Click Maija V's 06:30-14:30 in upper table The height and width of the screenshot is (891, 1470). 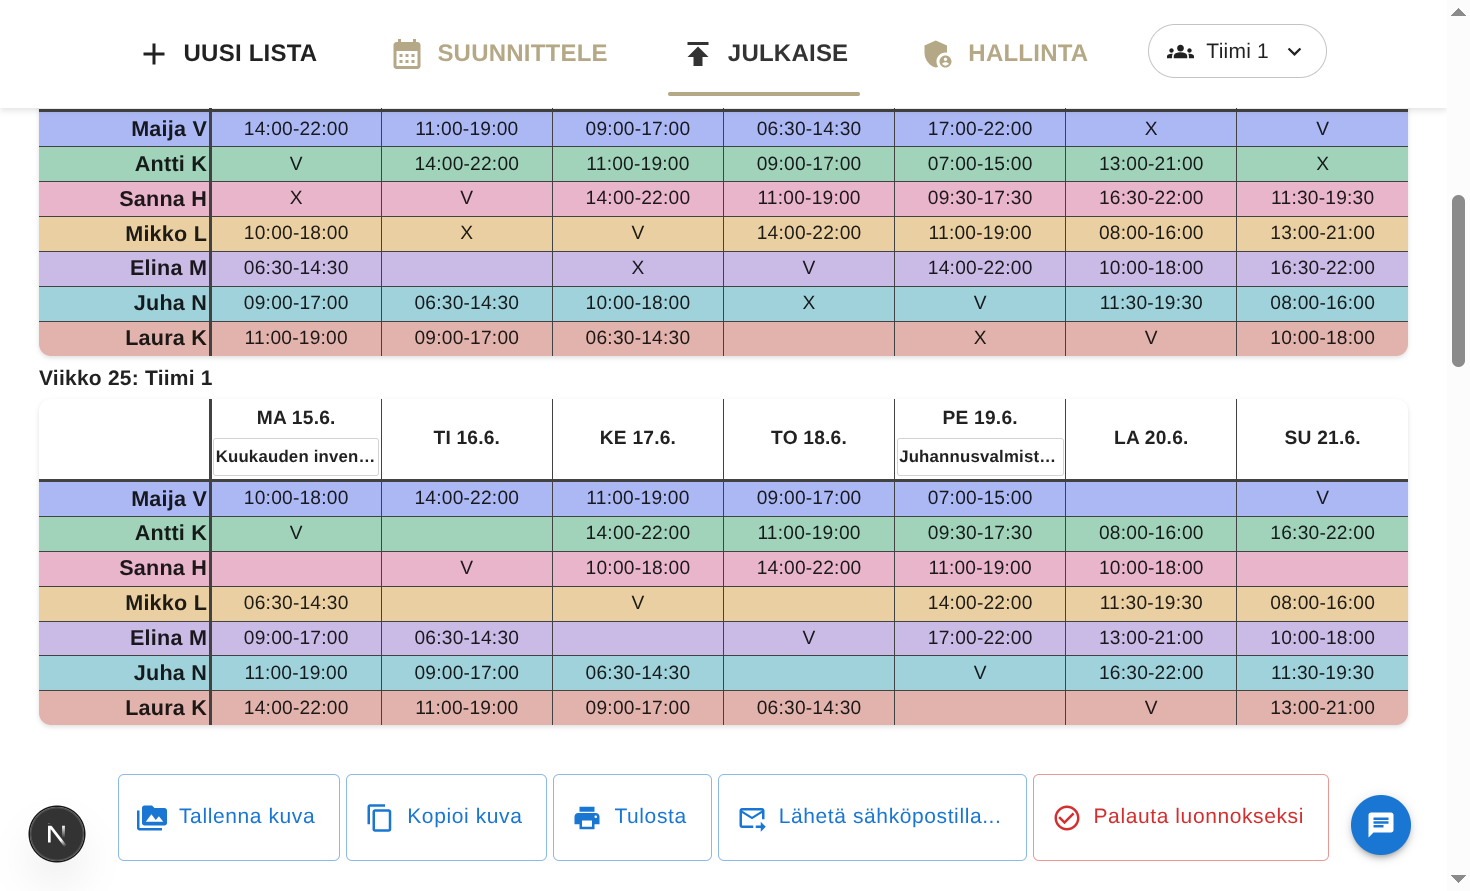pyautogui.click(x=809, y=129)
